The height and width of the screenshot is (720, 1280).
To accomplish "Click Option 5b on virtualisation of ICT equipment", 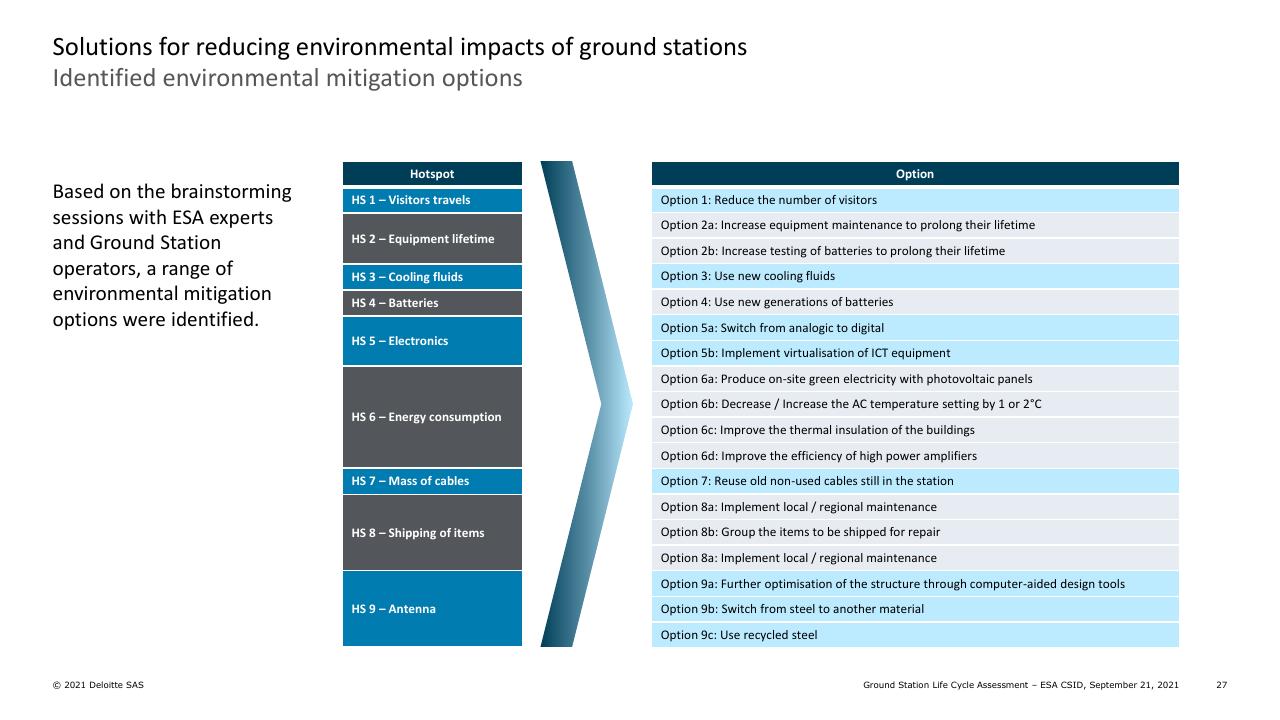I will coord(915,353).
